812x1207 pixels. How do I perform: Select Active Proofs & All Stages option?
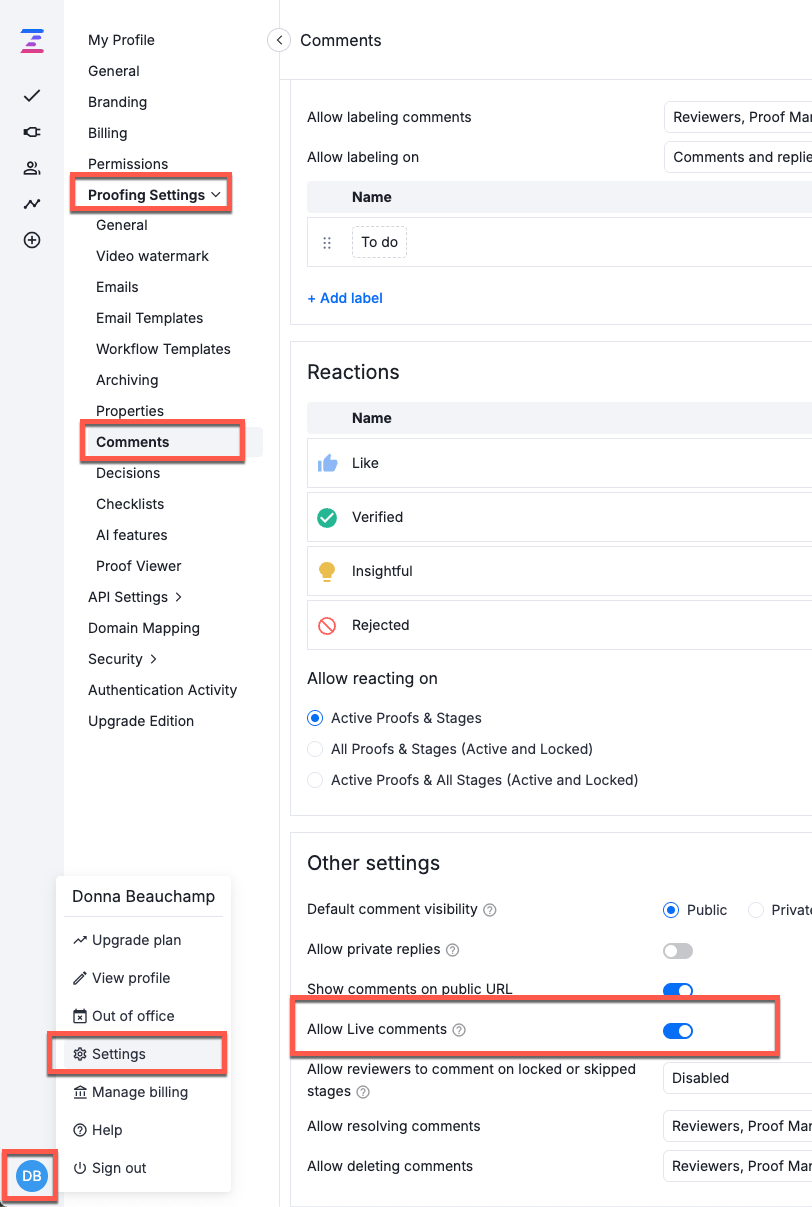point(315,780)
